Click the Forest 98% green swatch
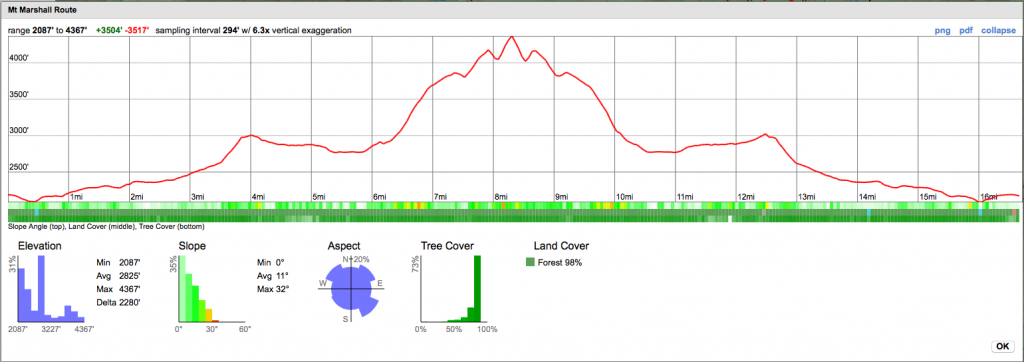The height and width of the screenshot is (362, 1024). point(530,263)
